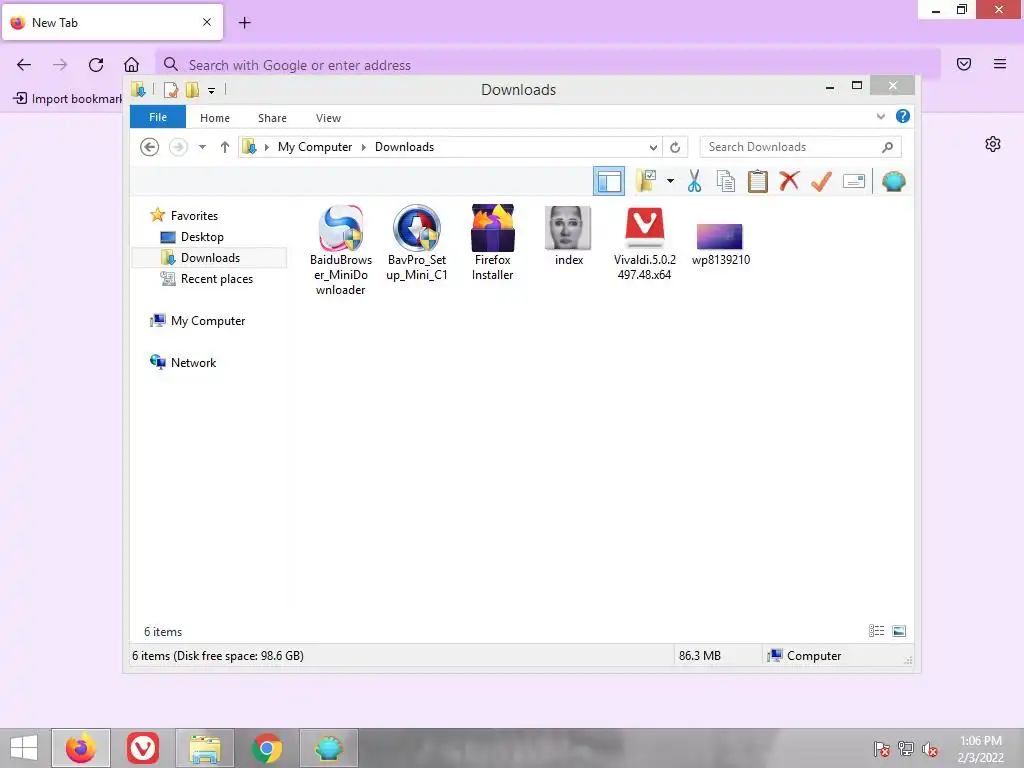The image size is (1024, 768).
Task: Go up one folder level
Action: click(x=225, y=147)
